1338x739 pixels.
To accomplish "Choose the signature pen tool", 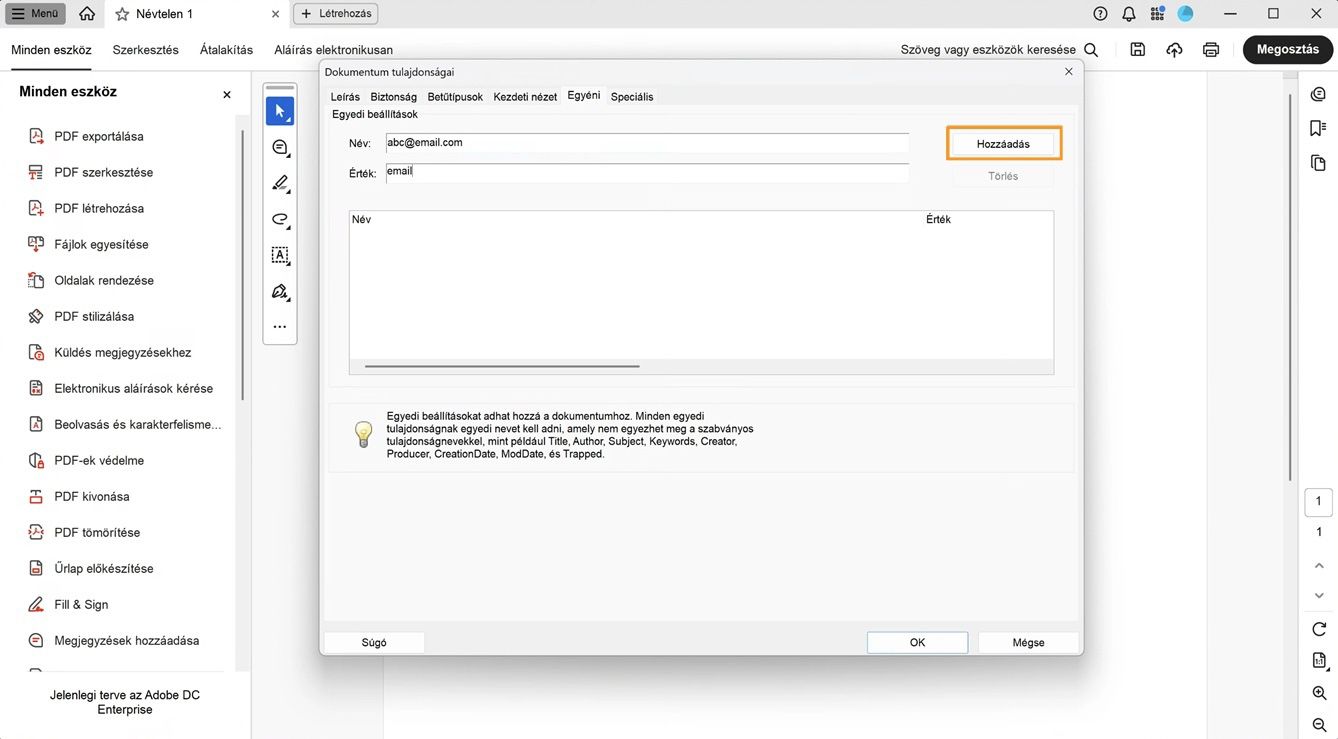I will pyautogui.click(x=280, y=291).
